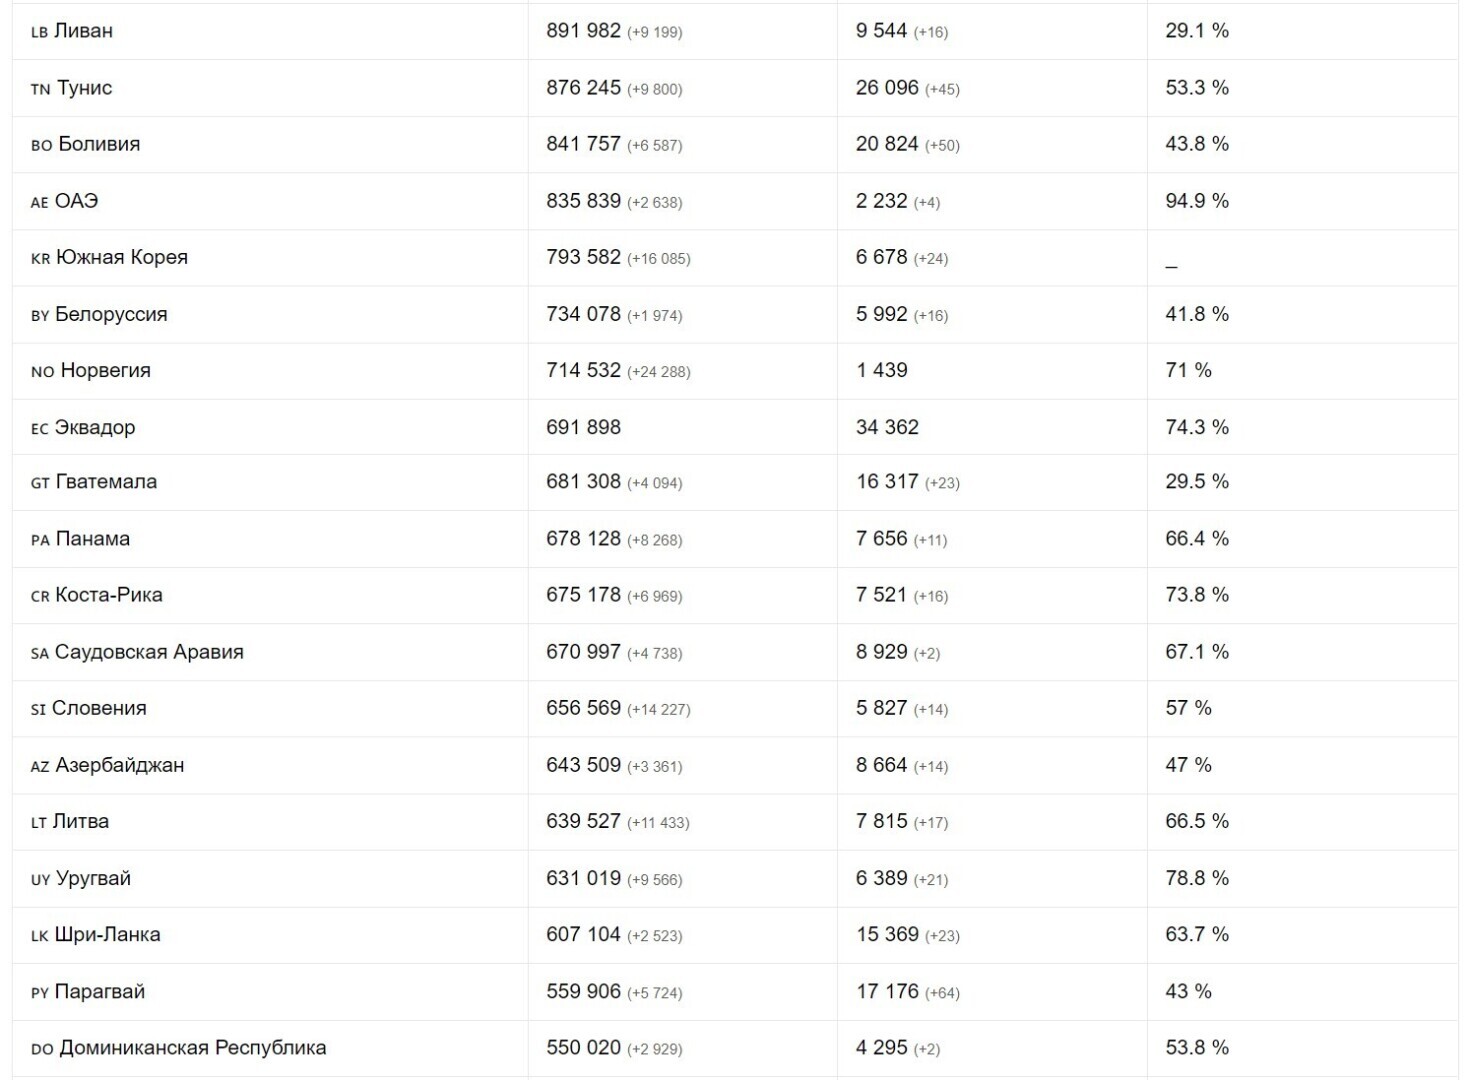Open the Коста-Рика entry
The width and height of the screenshot is (1471, 1080).
[109, 595]
